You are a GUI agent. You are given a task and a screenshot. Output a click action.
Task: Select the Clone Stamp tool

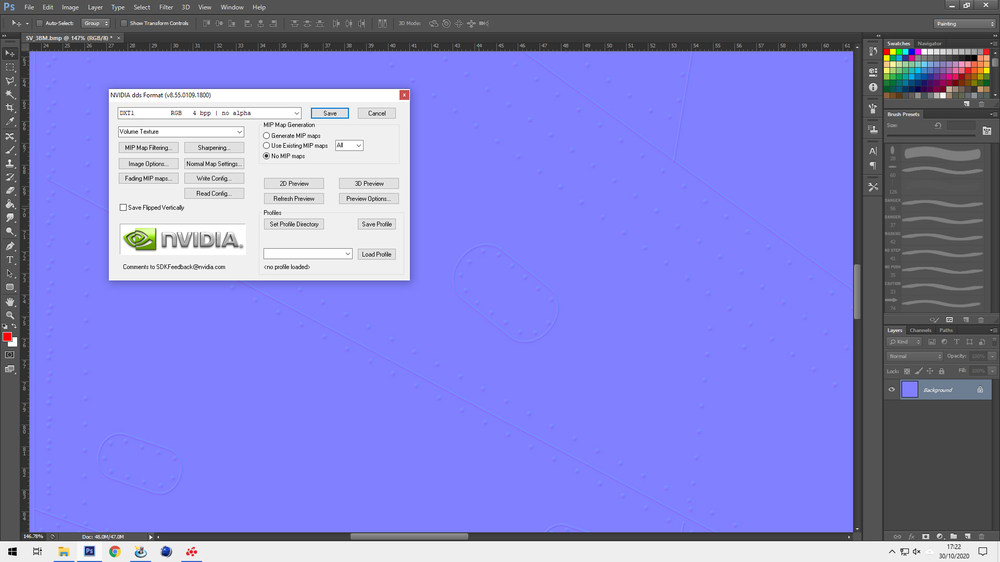tap(10, 163)
